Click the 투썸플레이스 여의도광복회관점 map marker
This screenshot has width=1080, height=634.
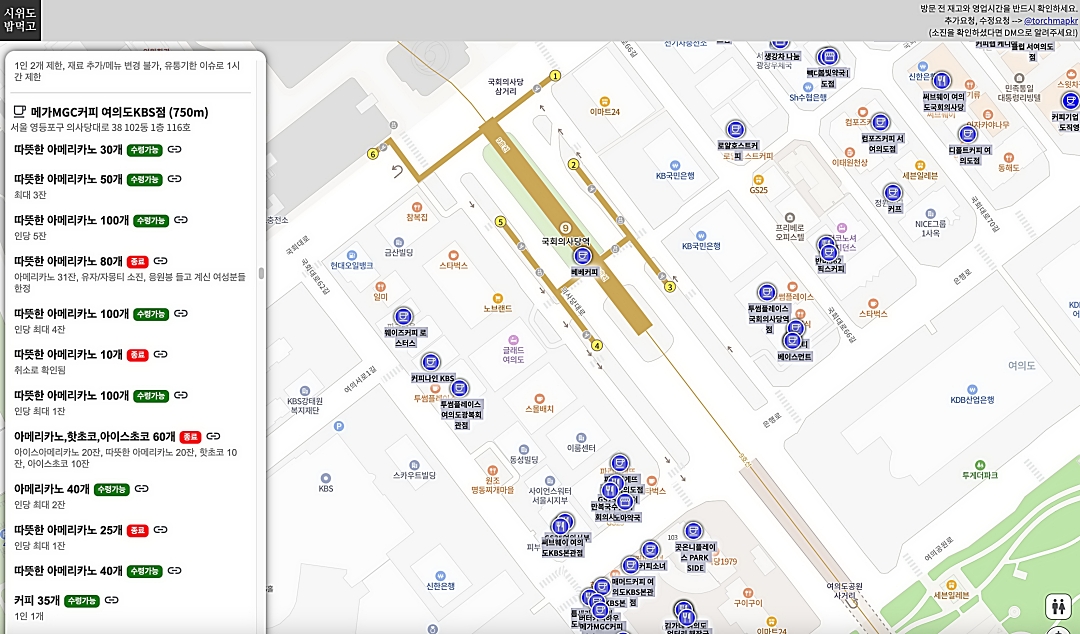click(x=459, y=388)
